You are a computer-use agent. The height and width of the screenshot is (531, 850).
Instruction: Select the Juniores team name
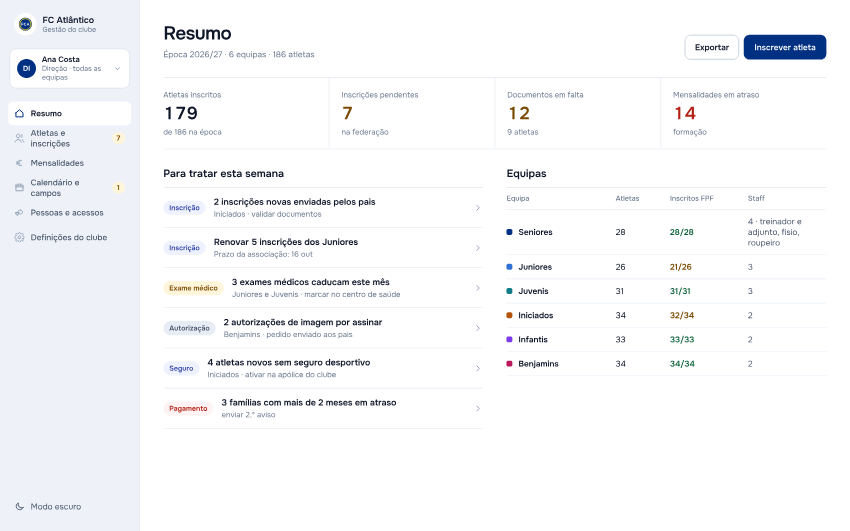[x=535, y=267]
